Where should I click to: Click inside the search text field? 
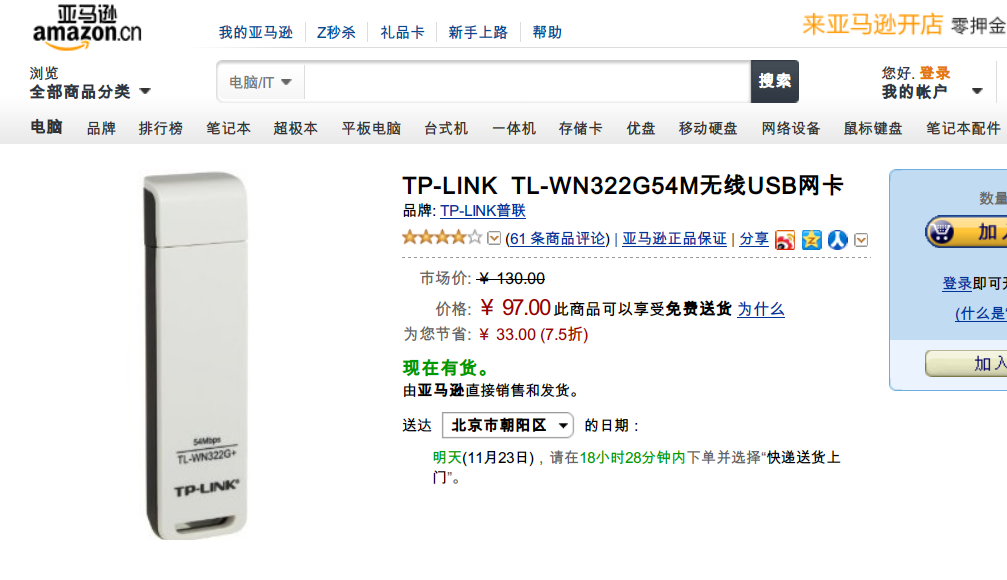coord(527,82)
